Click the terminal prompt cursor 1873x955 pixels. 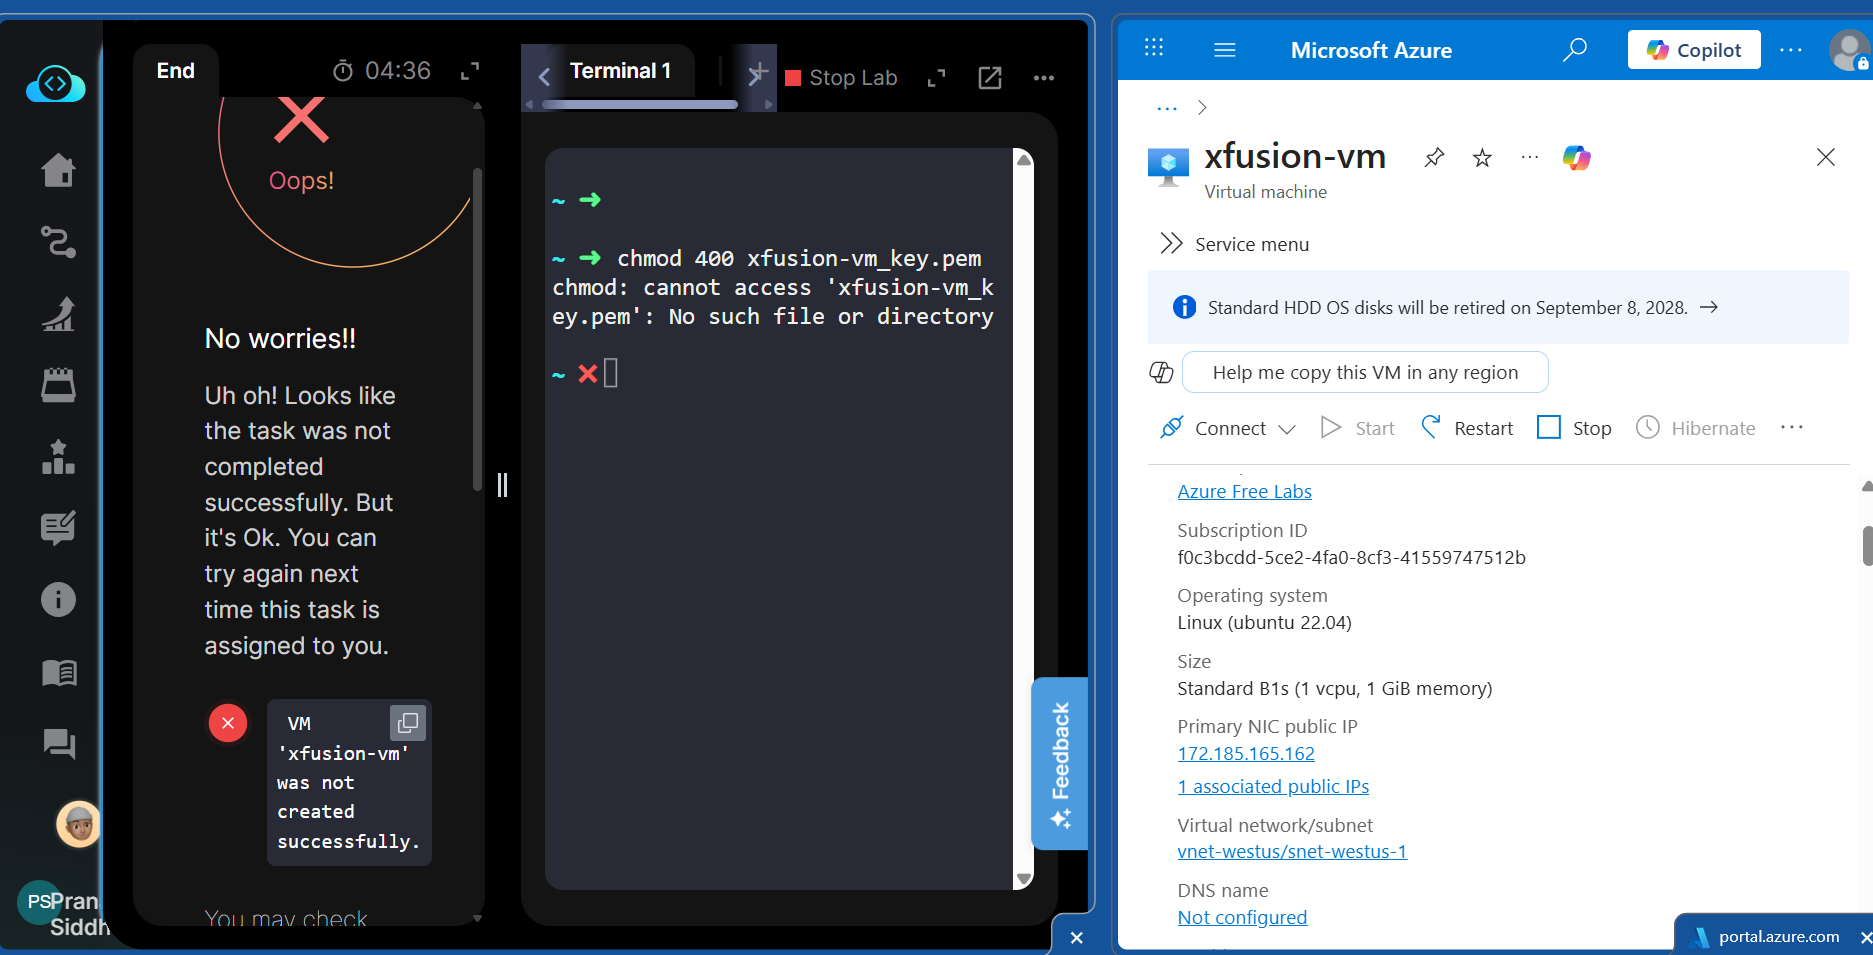click(611, 373)
